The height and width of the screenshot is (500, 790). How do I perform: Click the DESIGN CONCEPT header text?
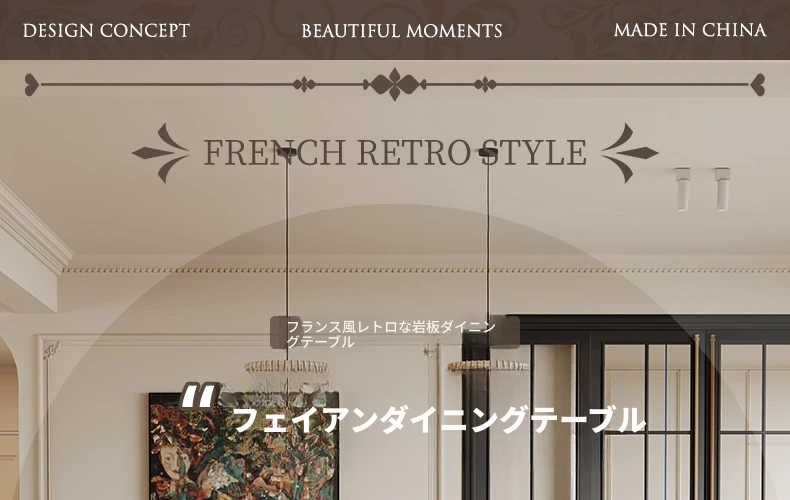[x=106, y=31]
